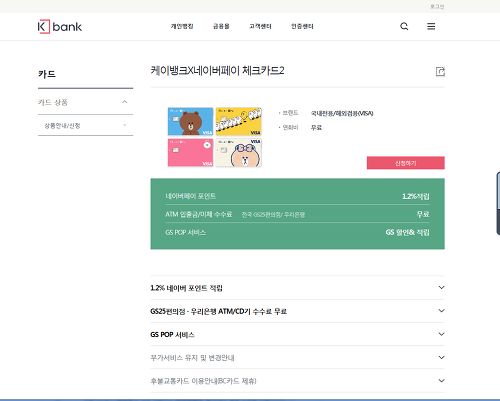Open the search magnifier icon

click(404, 26)
